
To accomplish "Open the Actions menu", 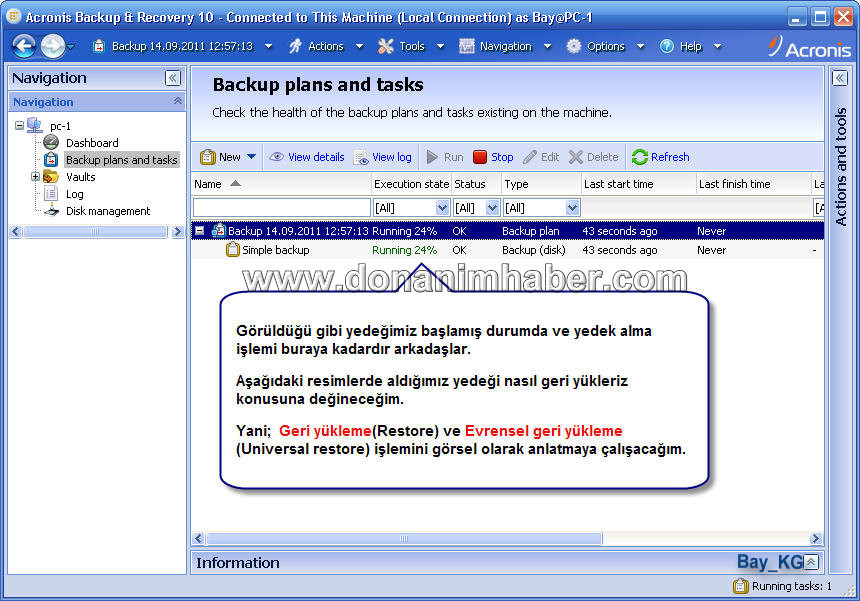I will coord(326,46).
